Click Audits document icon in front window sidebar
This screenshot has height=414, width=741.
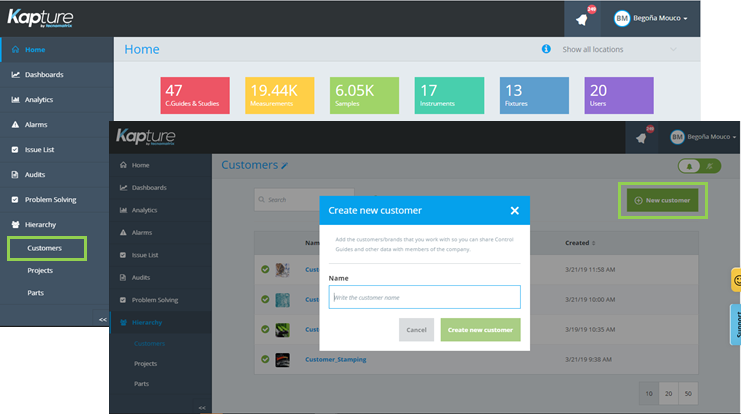coord(123,277)
